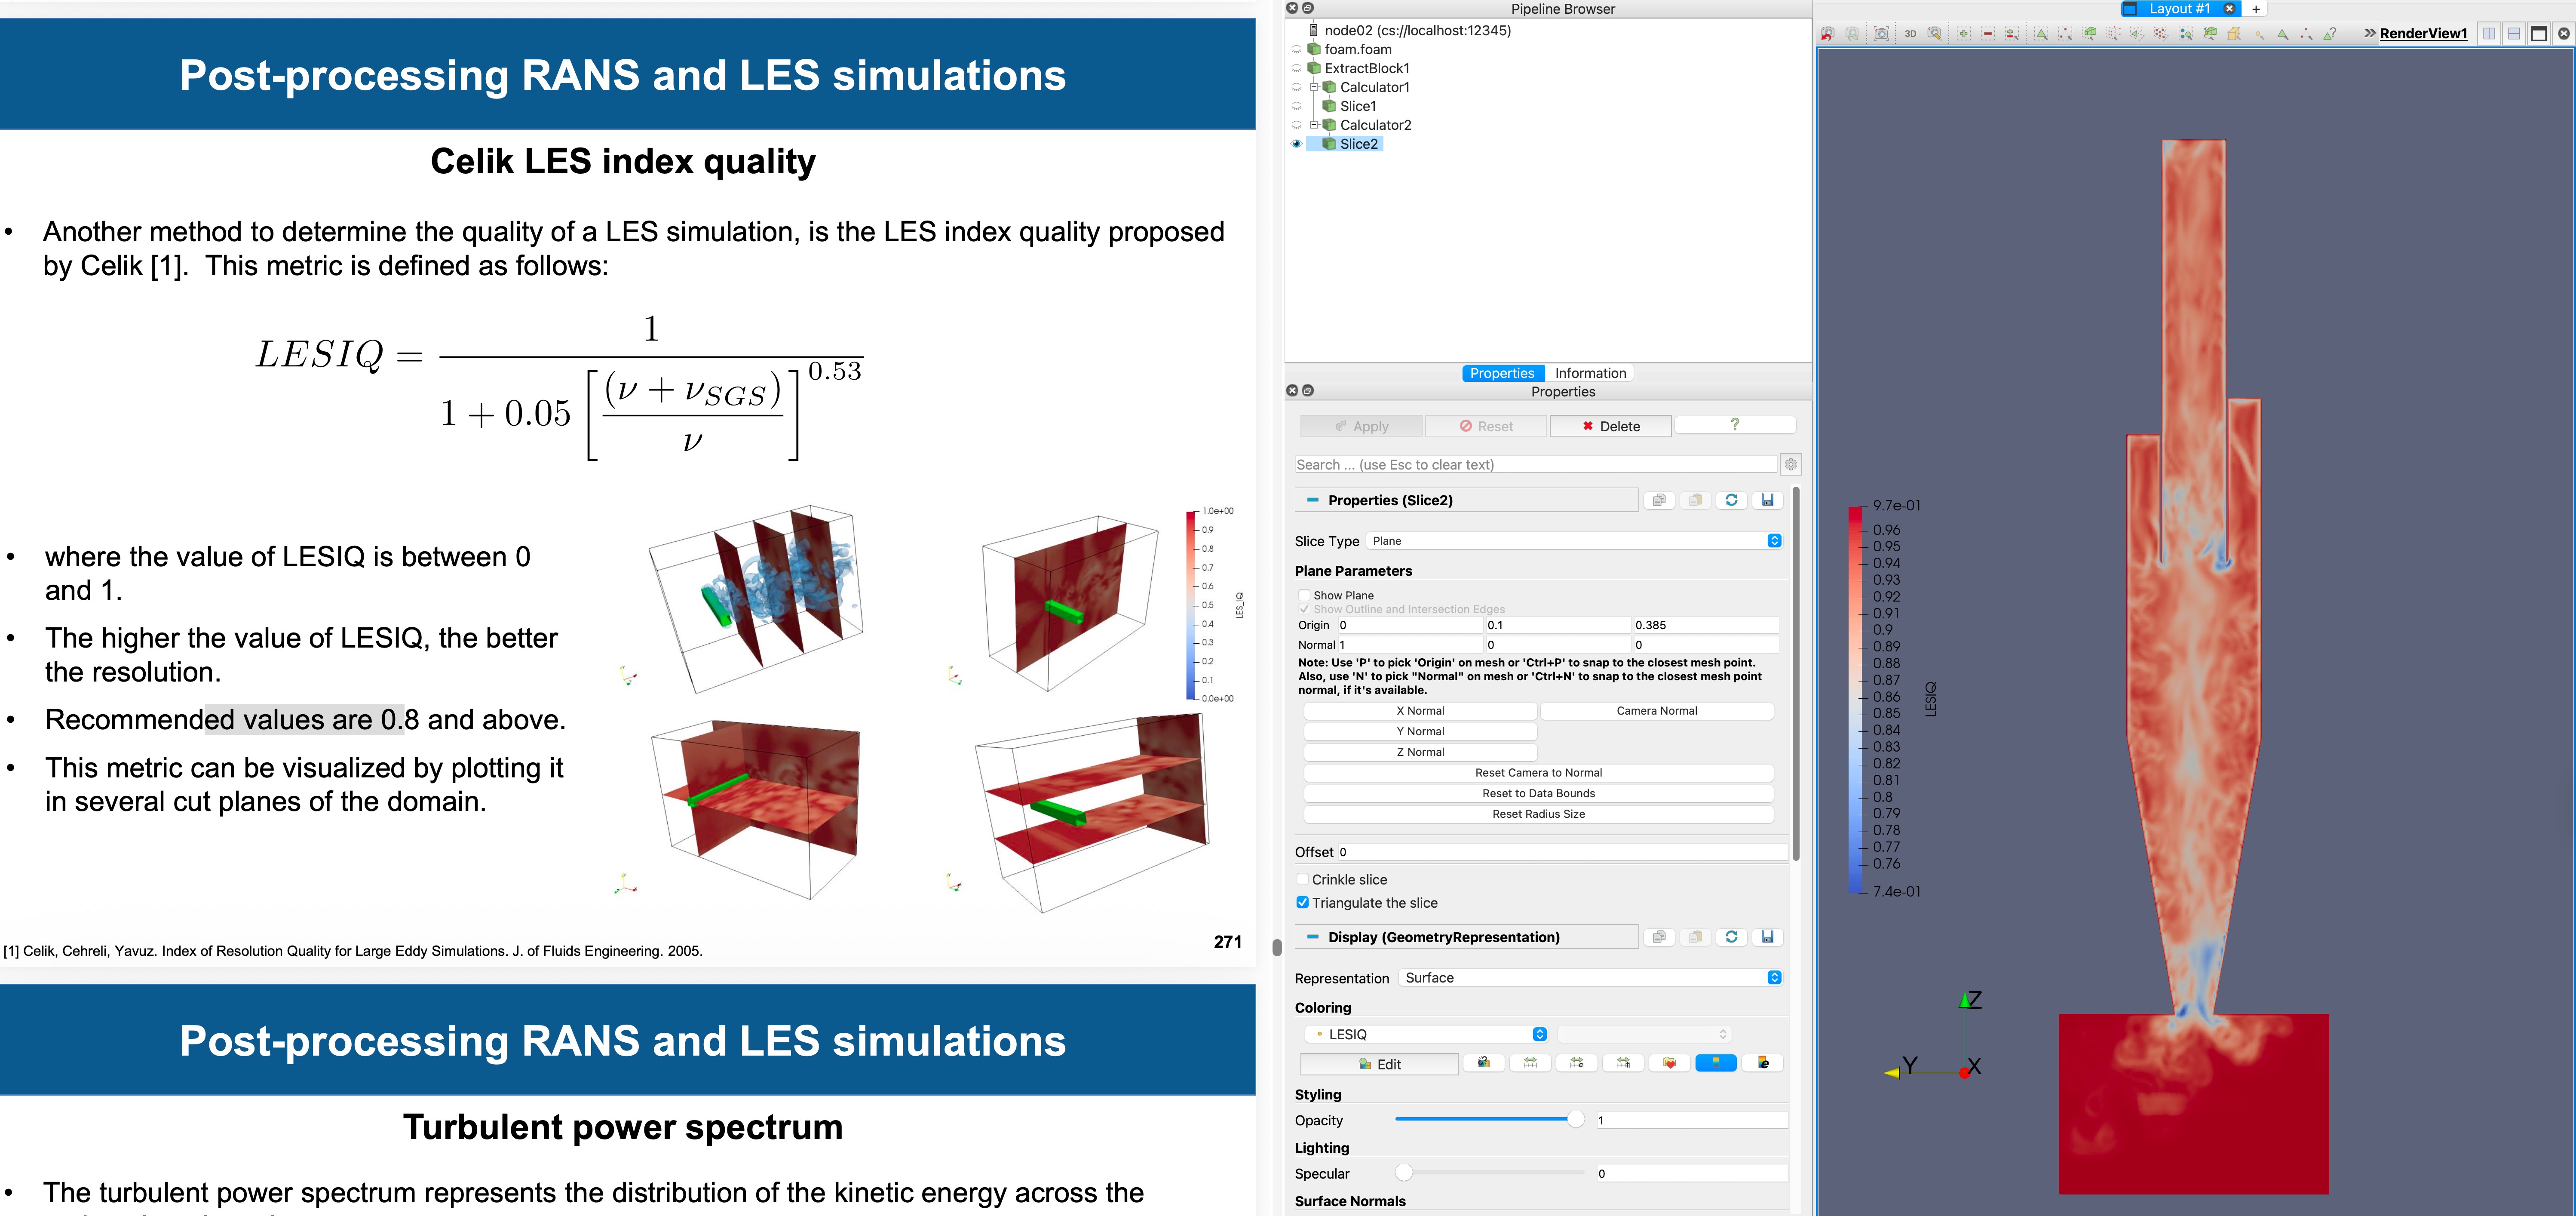Screen dimensions: 2576x1216
Task: Enable the Show Plane checkbox
Action: click(x=1304, y=595)
